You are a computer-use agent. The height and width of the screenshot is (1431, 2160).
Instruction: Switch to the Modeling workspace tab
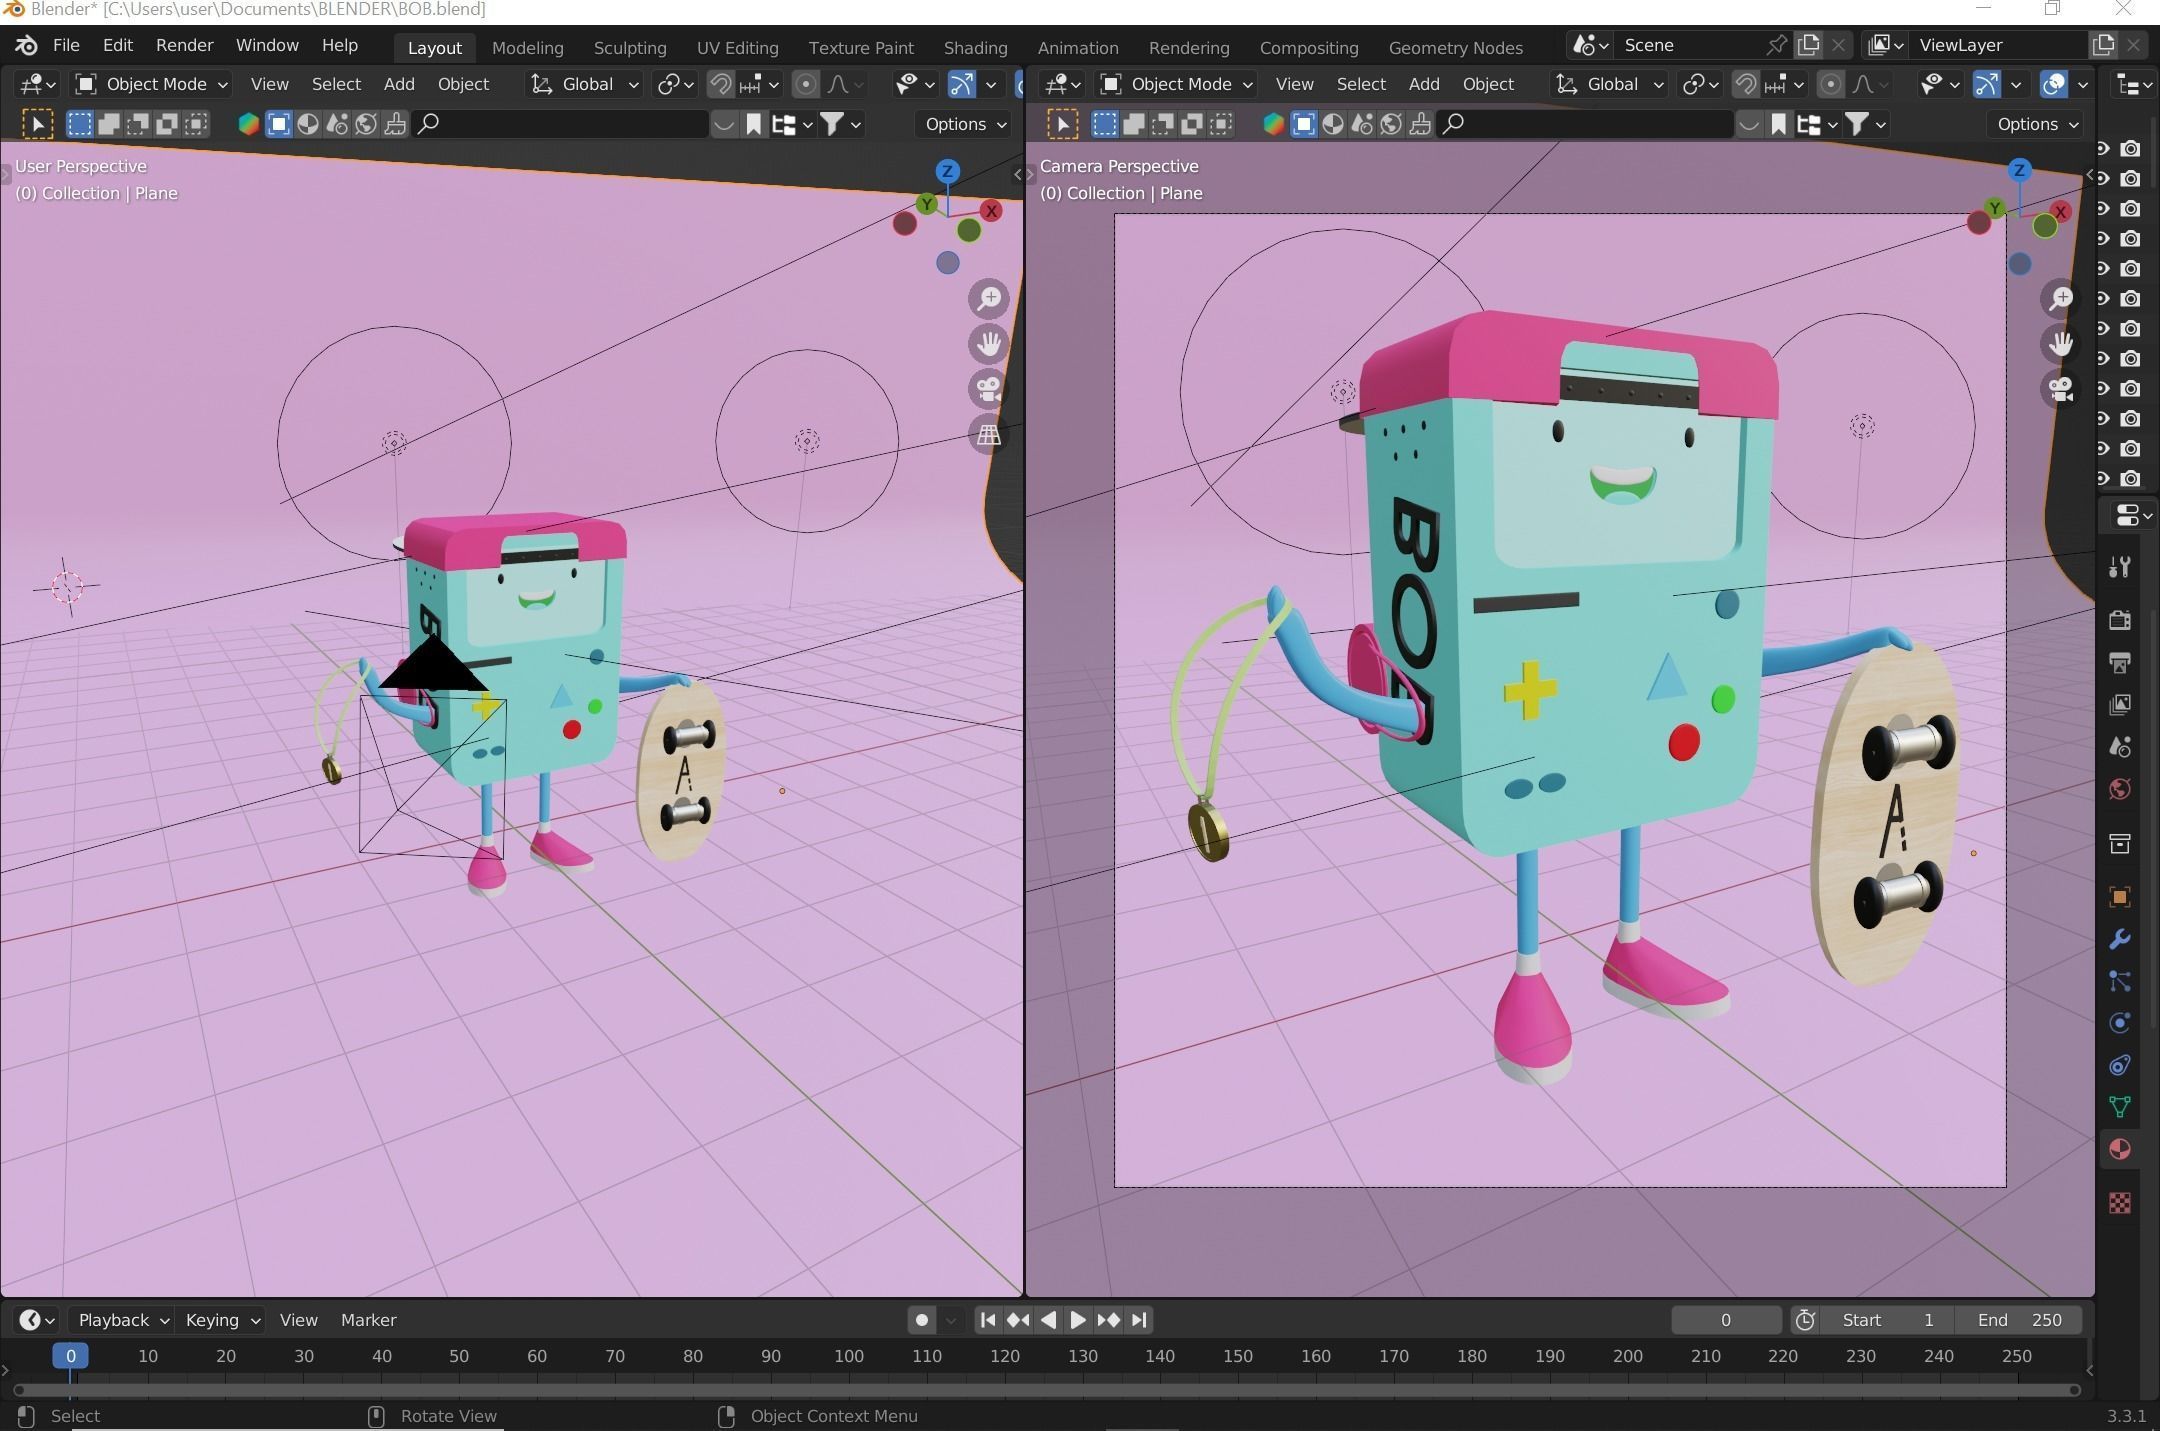coord(527,47)
